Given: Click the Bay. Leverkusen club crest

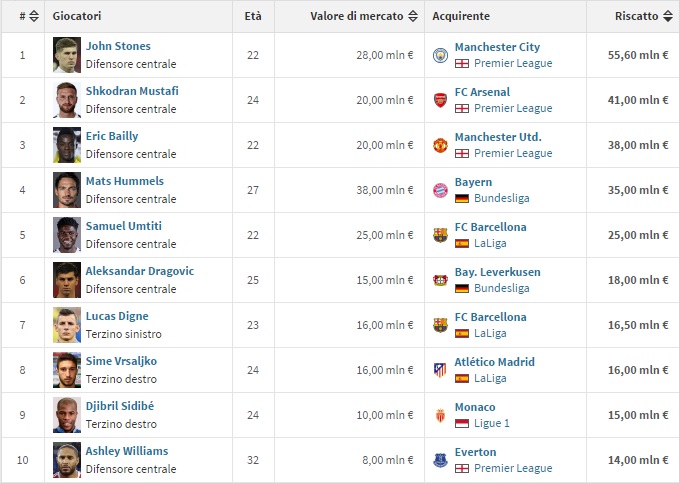Looking at the screenshot, I should pyautogui.click(x=440, y=280).
